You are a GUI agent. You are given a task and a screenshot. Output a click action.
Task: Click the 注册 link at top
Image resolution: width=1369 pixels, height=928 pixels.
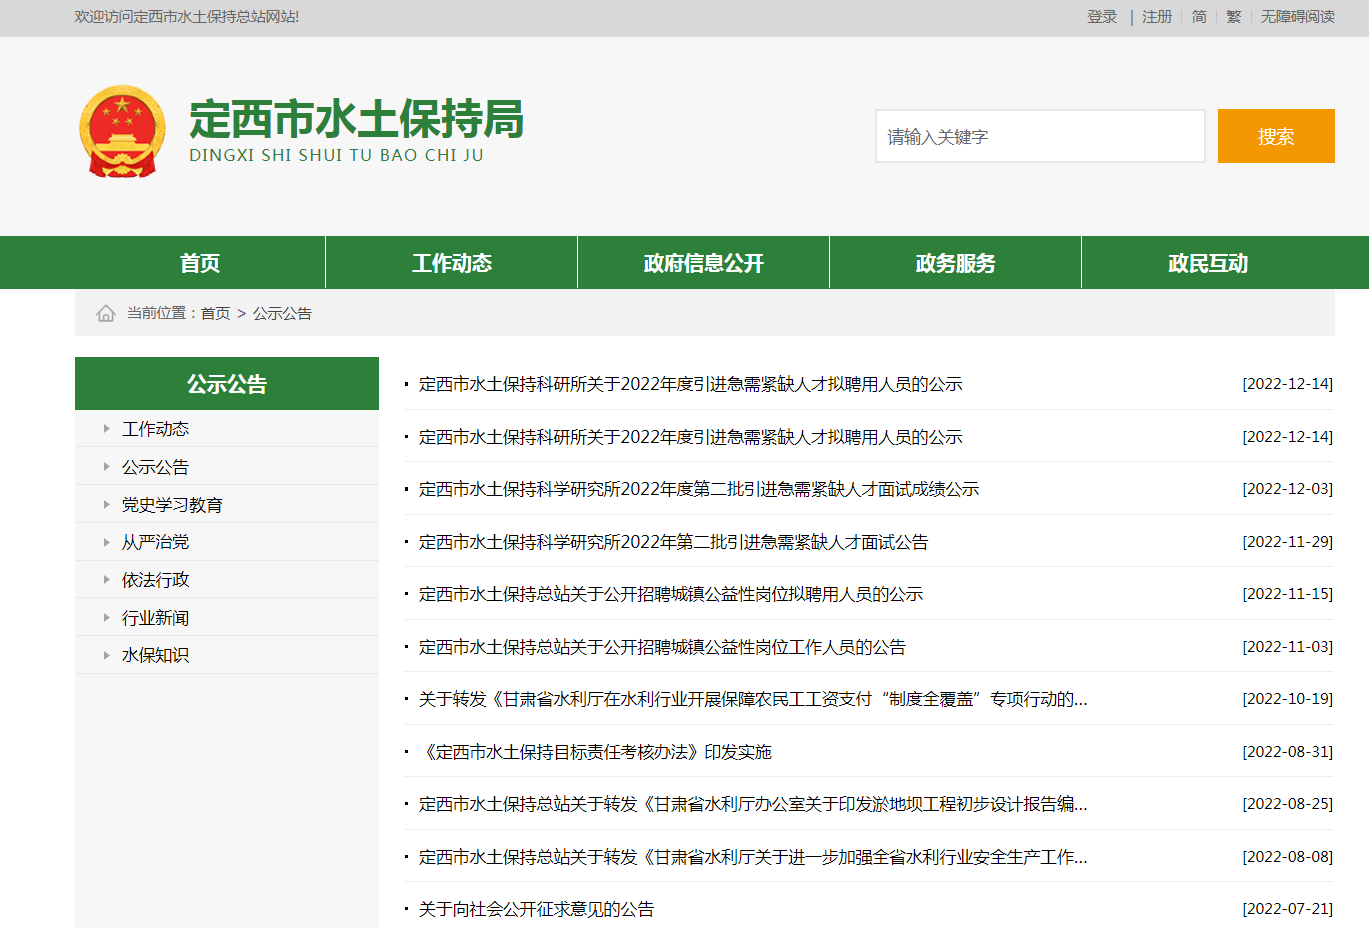(1157, 17)
